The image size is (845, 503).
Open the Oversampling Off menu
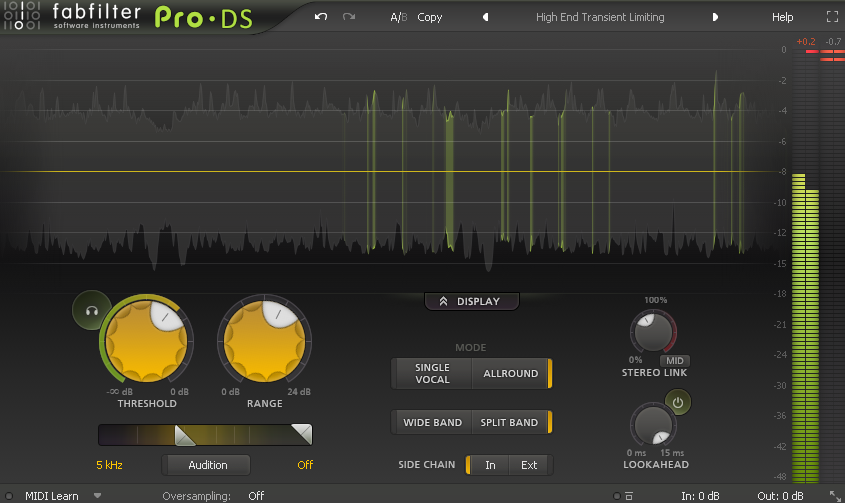pos(256,495)
